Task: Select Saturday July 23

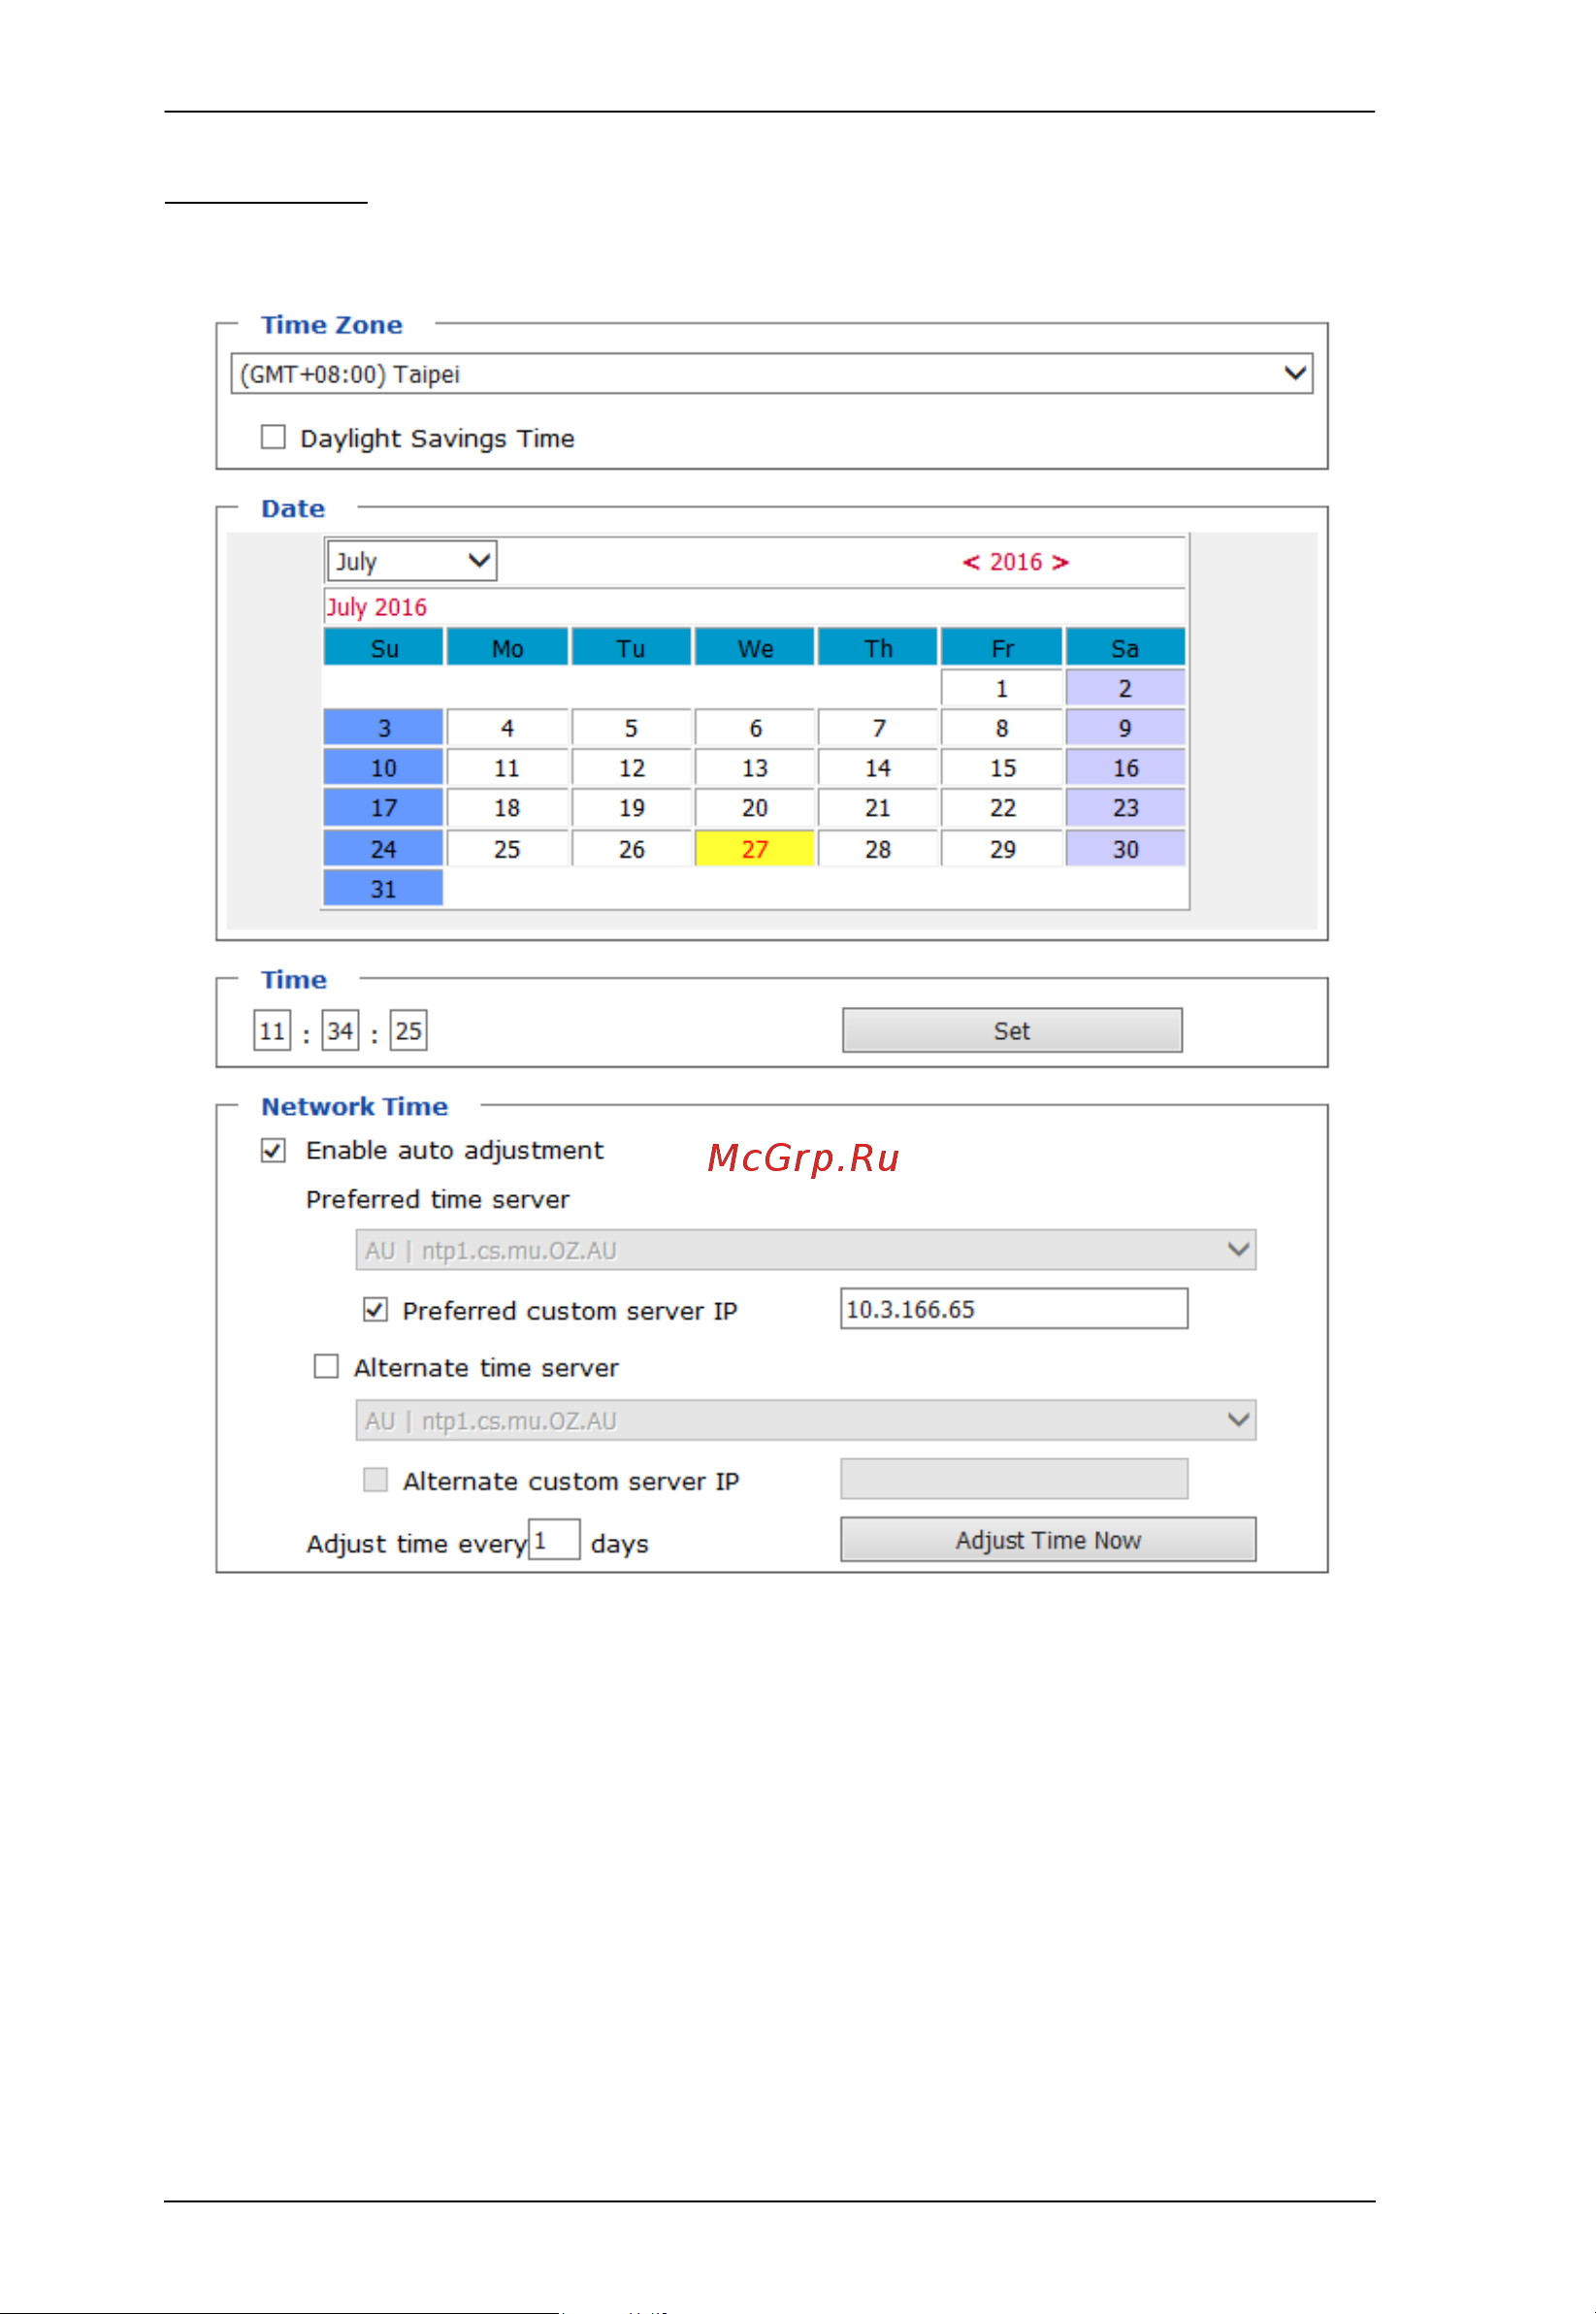Action: 1125,808
